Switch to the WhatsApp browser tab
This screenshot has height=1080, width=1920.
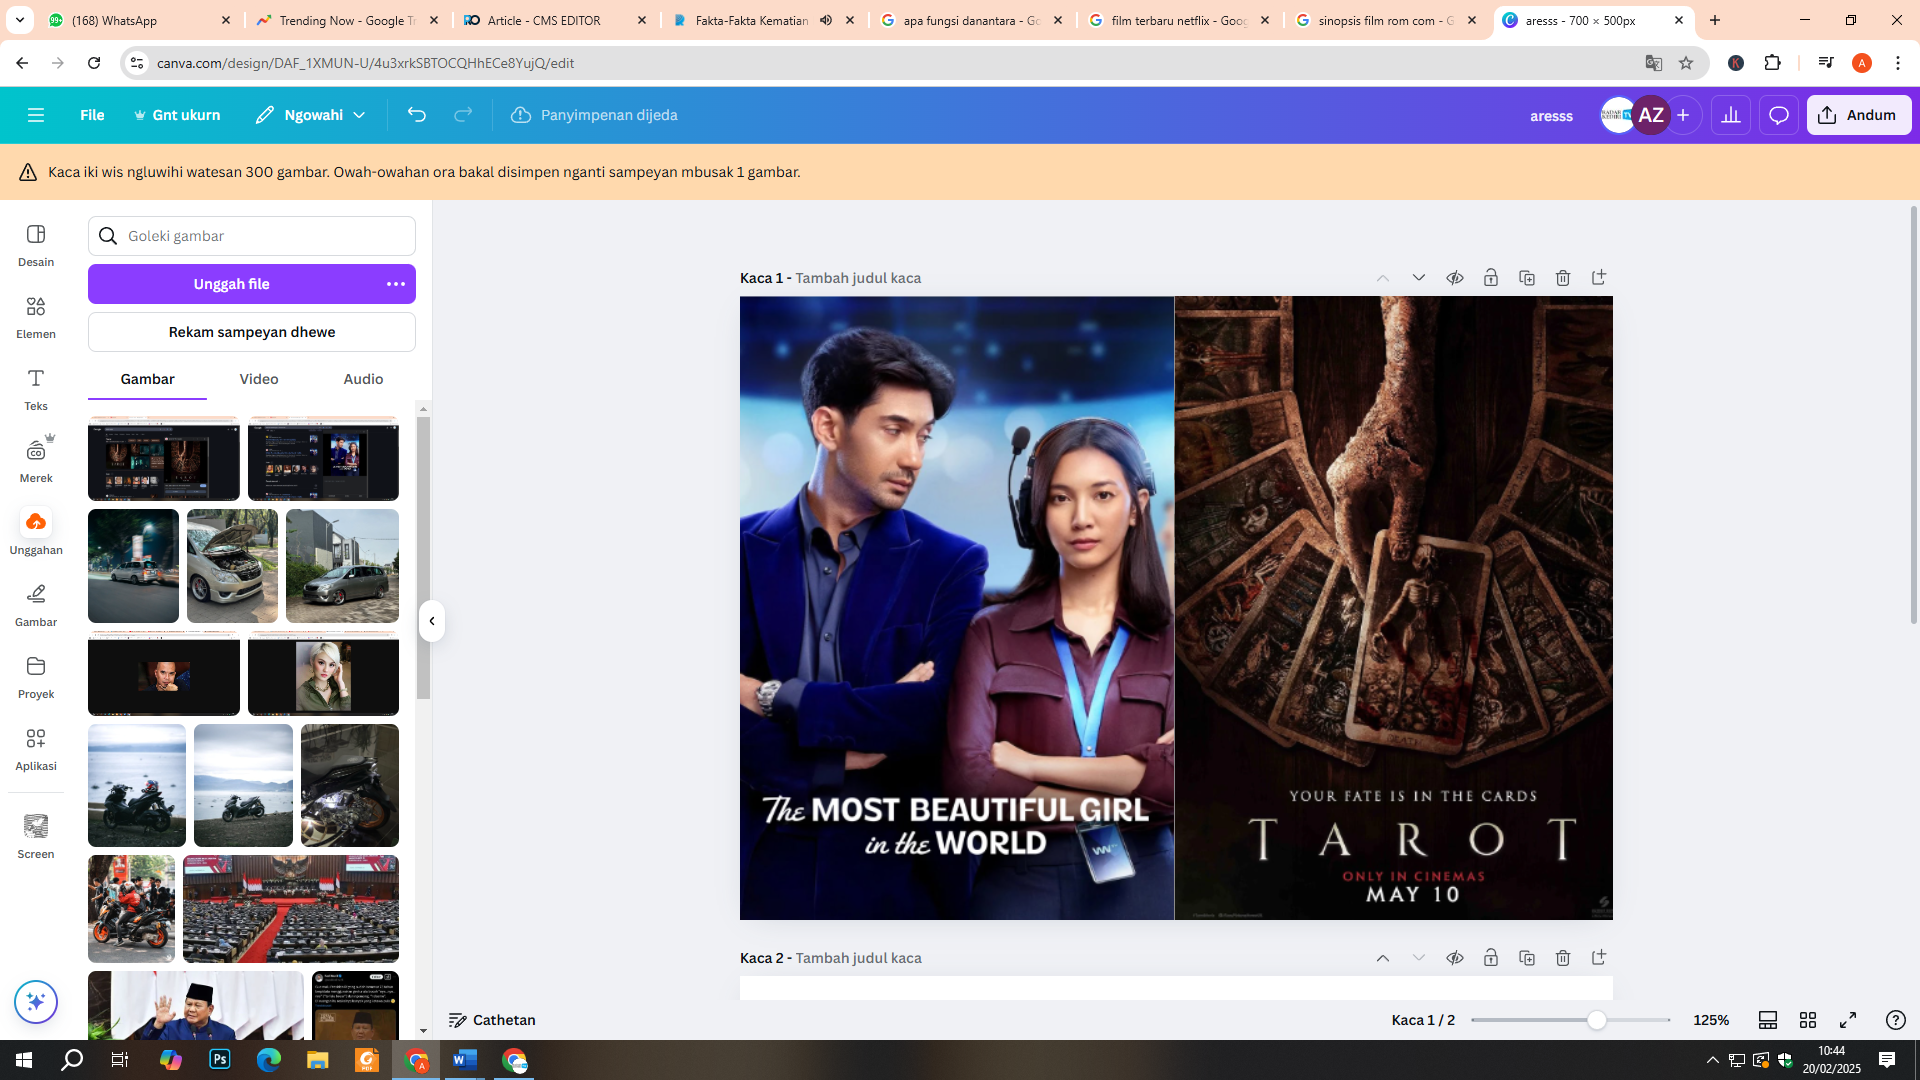coord(140,20)
